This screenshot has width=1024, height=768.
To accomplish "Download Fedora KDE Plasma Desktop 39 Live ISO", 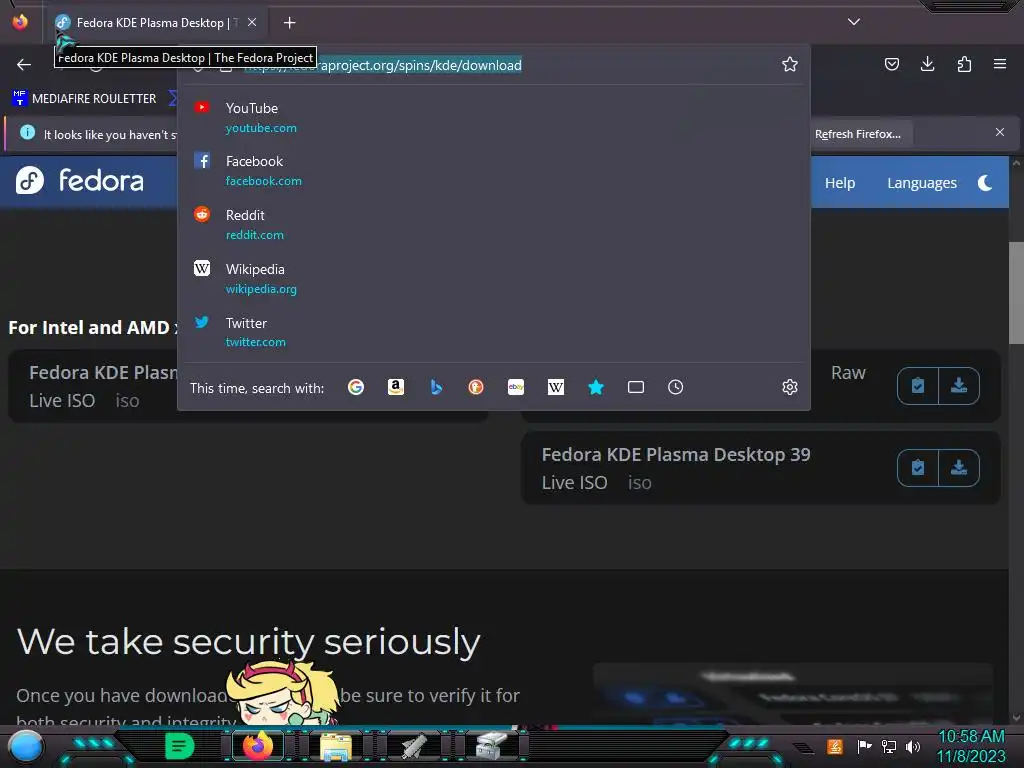I will (959, 468).
